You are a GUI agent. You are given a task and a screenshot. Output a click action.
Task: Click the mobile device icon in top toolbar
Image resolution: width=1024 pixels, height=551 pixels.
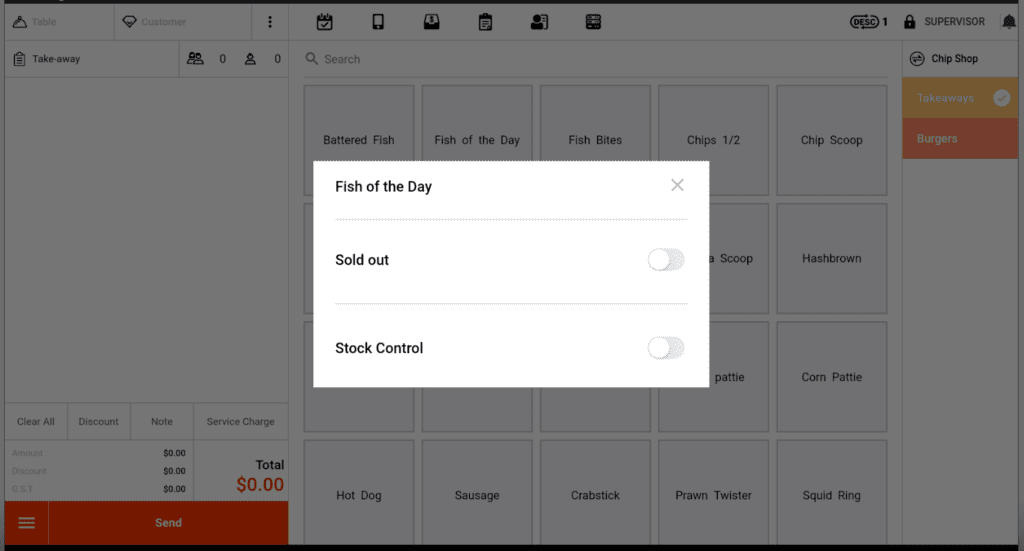(378, 22)
